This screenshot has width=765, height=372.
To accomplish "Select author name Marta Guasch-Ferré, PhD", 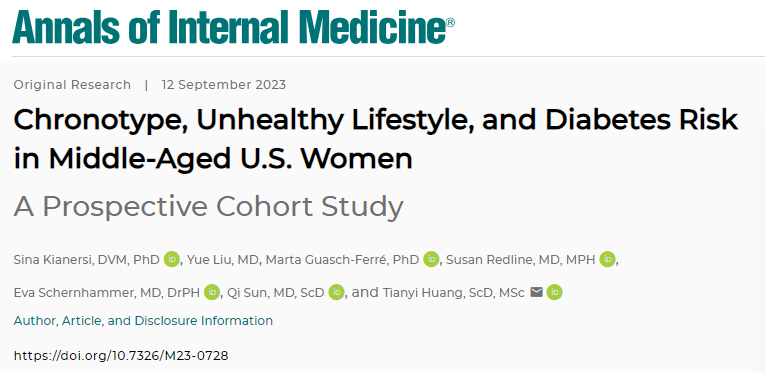I will coord(342,260).
